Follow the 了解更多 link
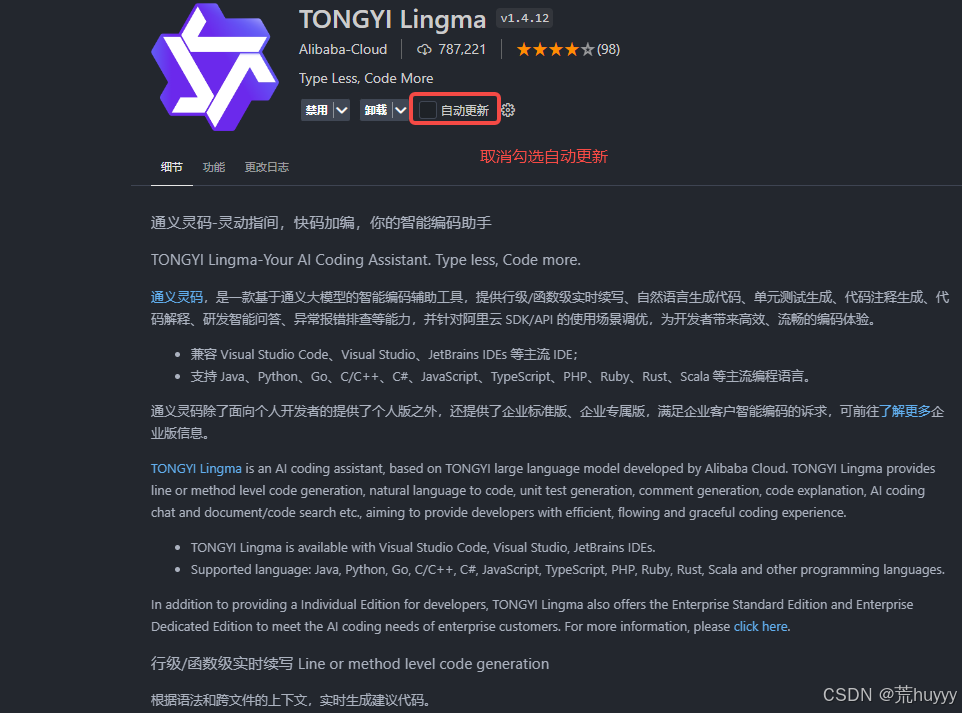962x713 pixels. [x=905, y=411]
